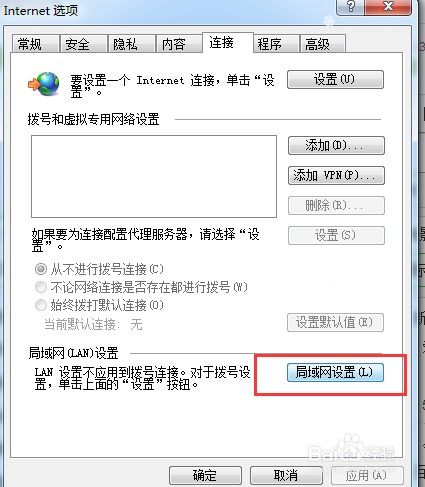Viewport: 425px width, 487px height.
Task: Open 局域网设置(L) button
Action: 335,372
